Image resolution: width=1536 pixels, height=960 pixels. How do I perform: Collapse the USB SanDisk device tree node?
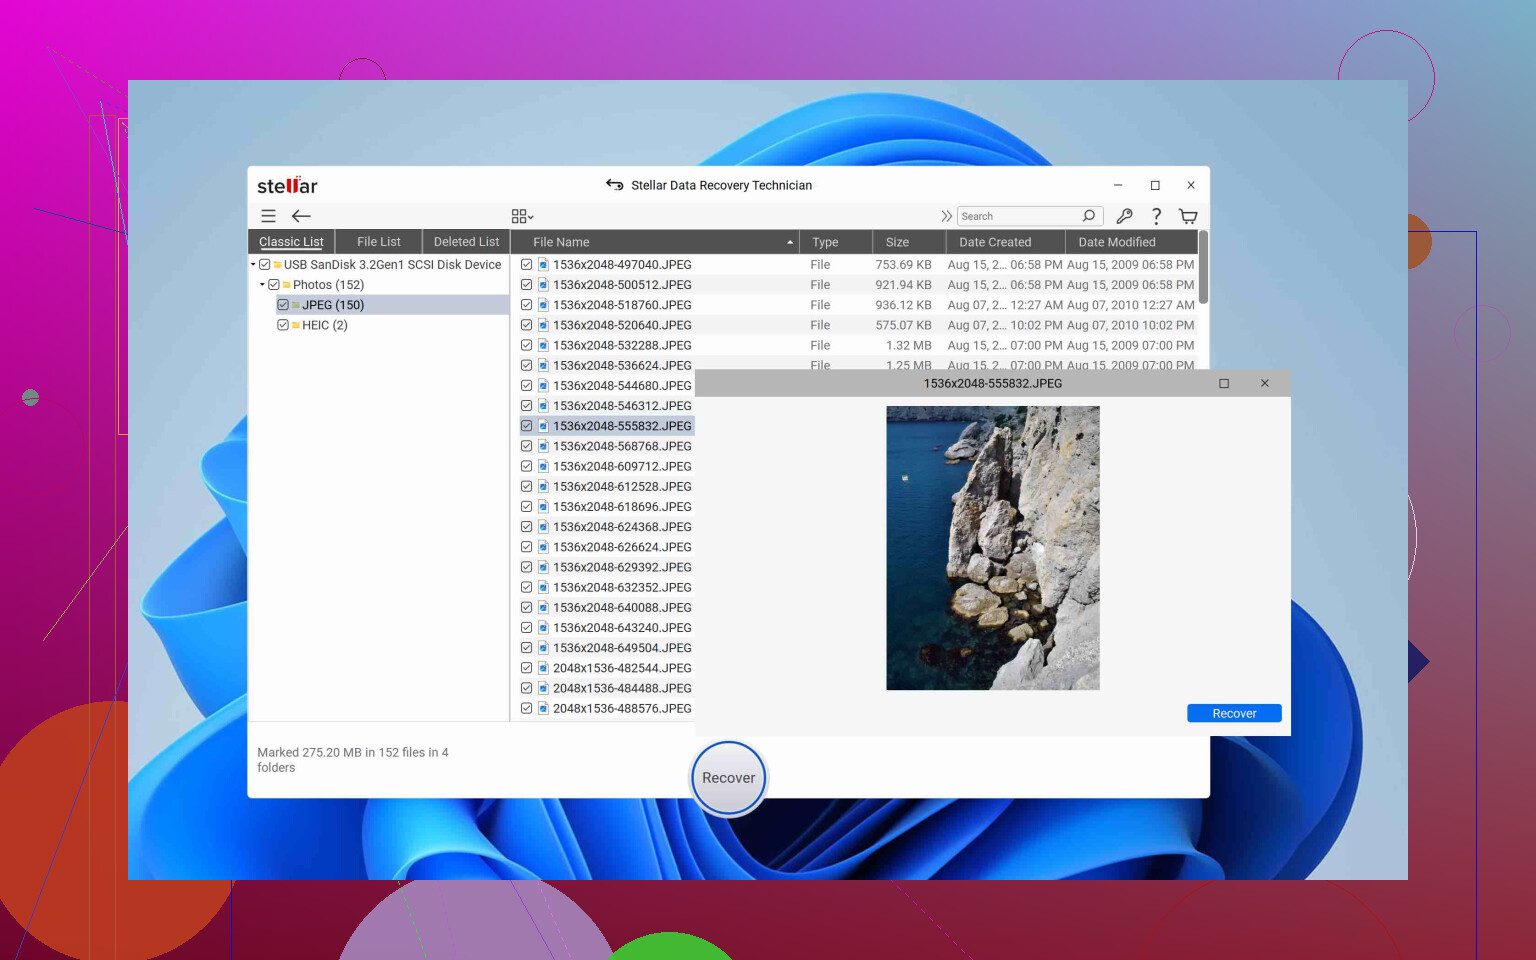tap(253, 265)
